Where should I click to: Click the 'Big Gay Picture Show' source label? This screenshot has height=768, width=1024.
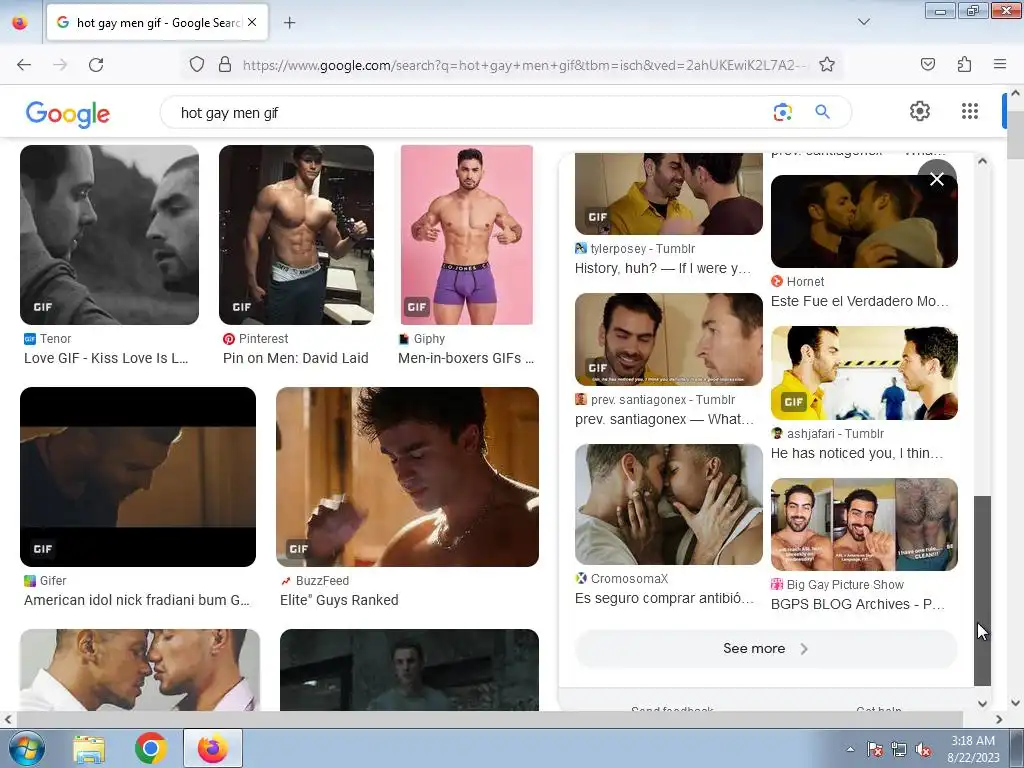tap(845, 584)
